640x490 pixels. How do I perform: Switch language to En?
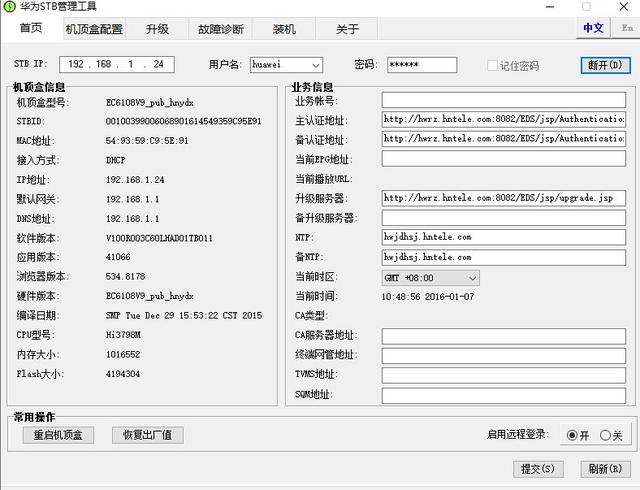pyautogui.click(x=626, y=28)
